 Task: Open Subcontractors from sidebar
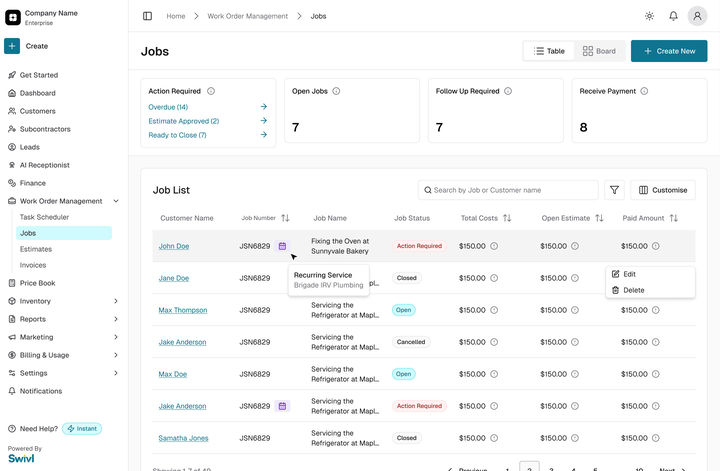pos(45,129)
